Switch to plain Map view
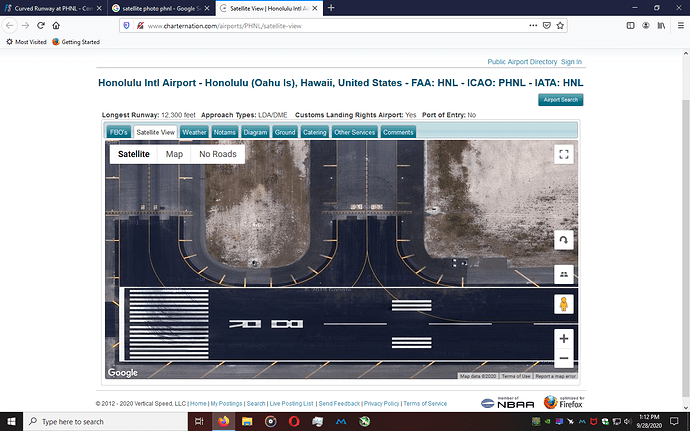Screen dimensions: 690x431 pos(174,154)
